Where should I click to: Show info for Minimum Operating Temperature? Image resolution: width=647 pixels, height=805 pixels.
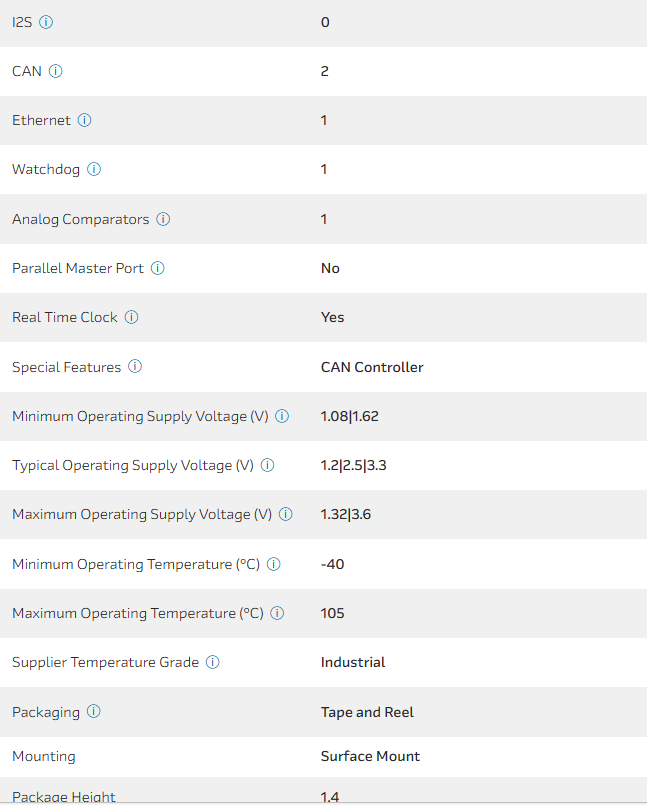274,564
